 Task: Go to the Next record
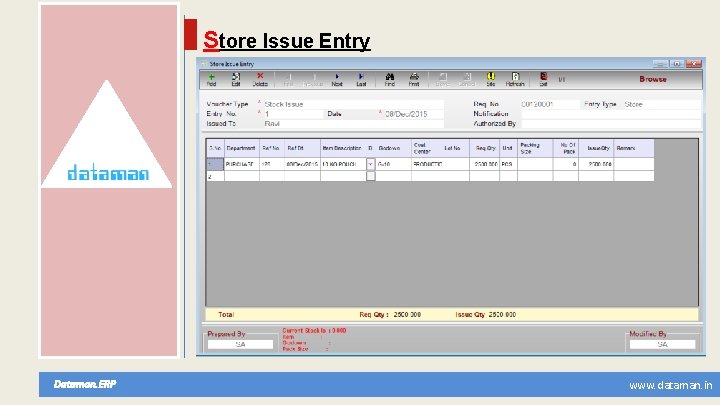pyautogui.click(x=337, y=80)
